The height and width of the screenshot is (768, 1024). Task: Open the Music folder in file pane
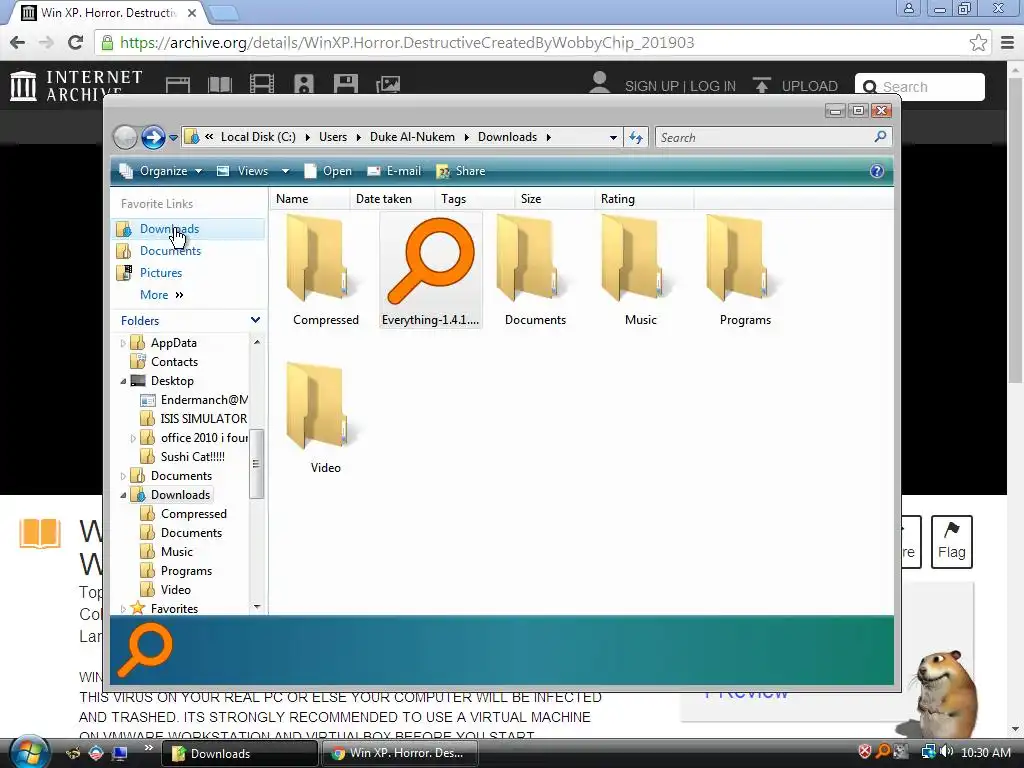(640, 271)
